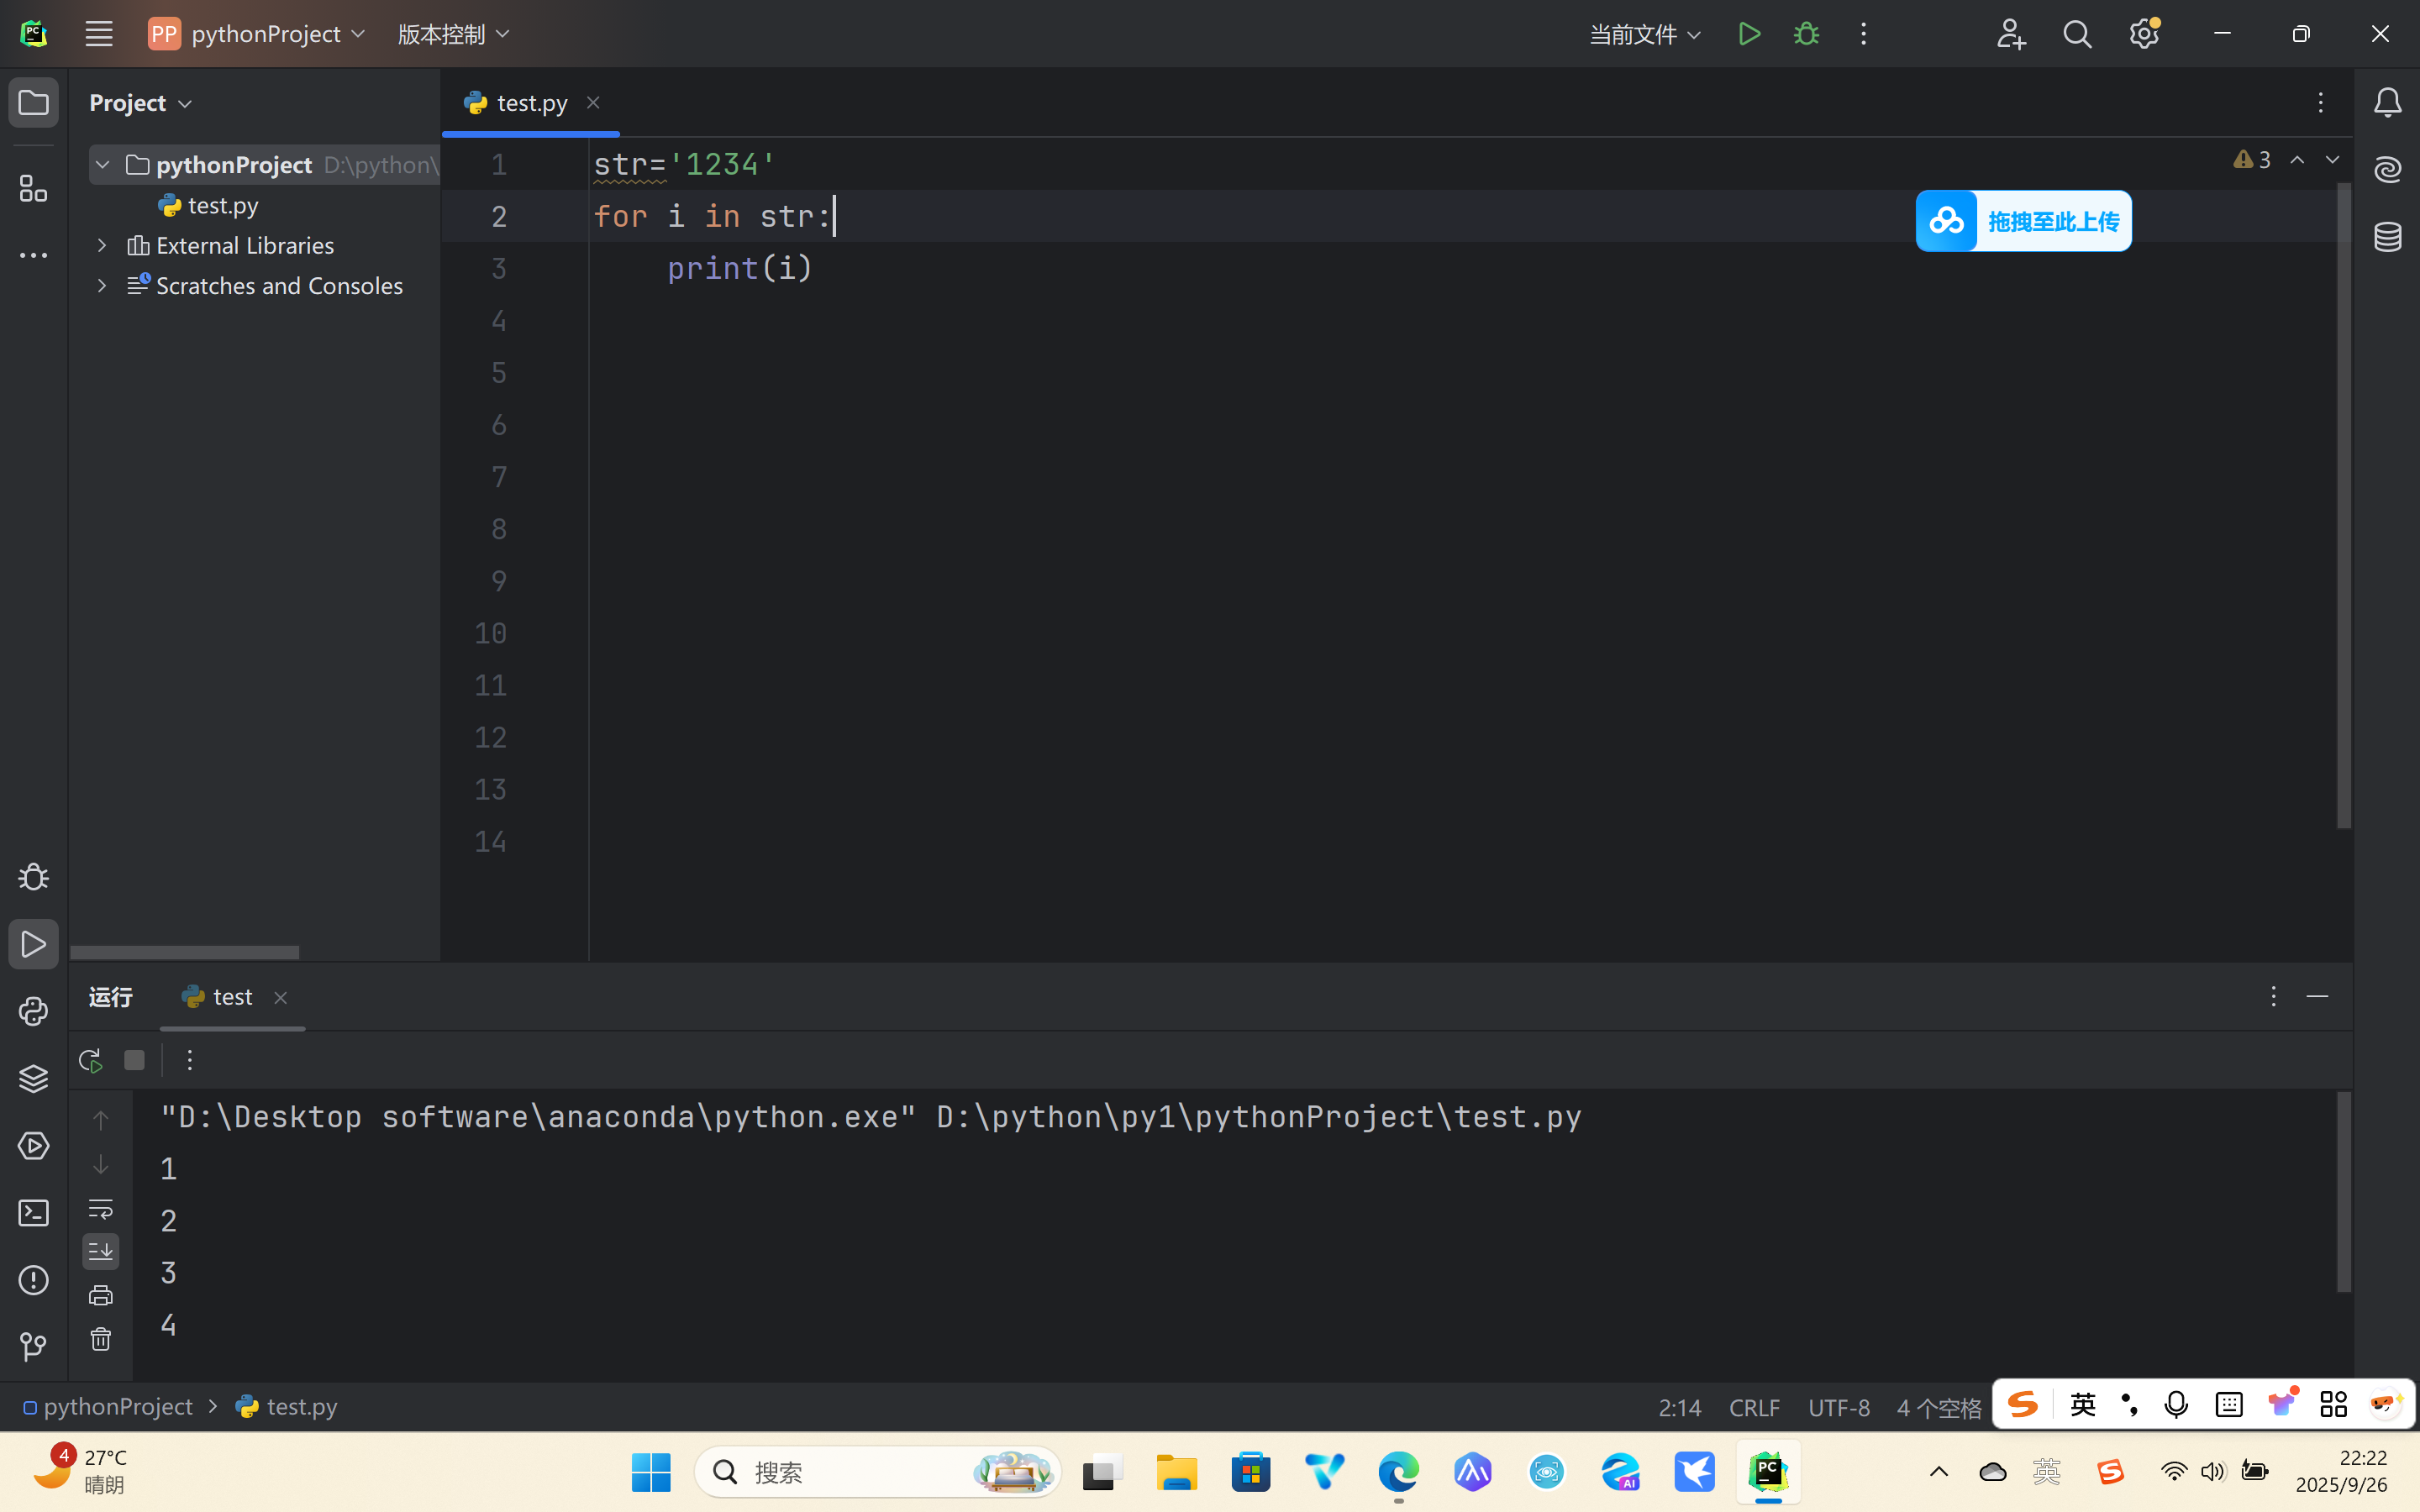Start debugging via the bug icon
The width and height of the screenshot is (2420, 1512).
pyautogui.click(x=1807, y=33)
